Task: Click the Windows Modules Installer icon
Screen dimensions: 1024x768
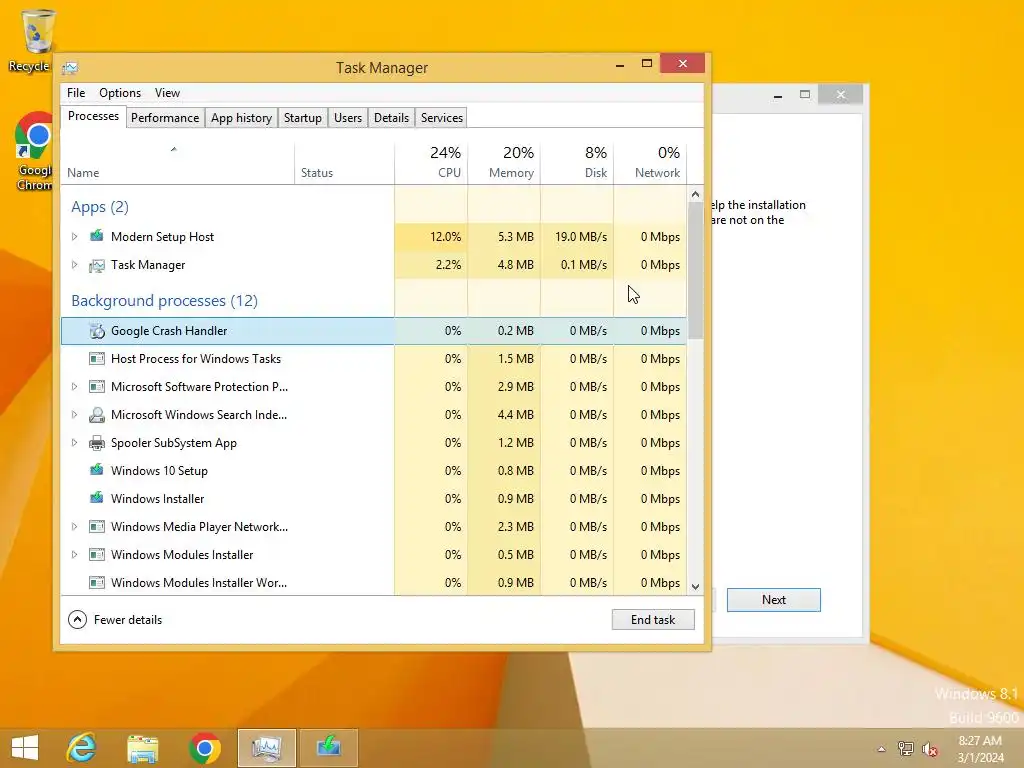Action: tap(97, 554)
